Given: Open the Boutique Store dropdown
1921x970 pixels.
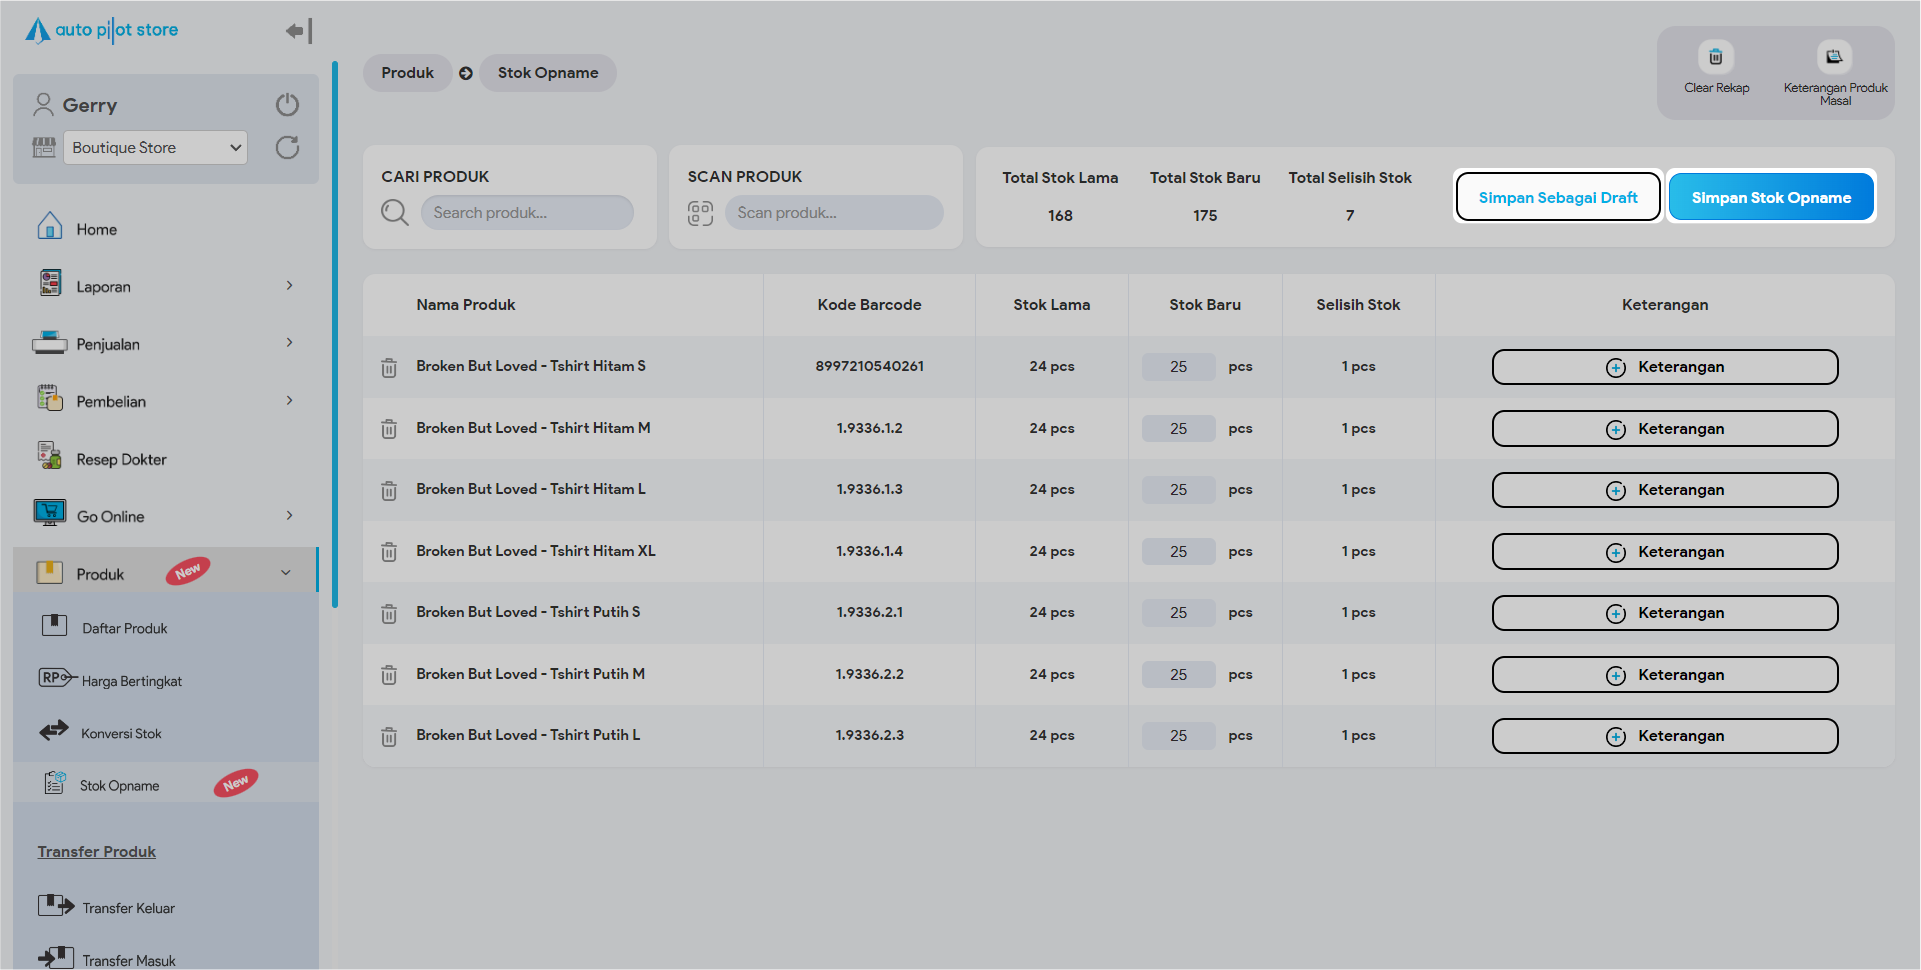Looking at the screenshot, I should click(x=155, y=148).
